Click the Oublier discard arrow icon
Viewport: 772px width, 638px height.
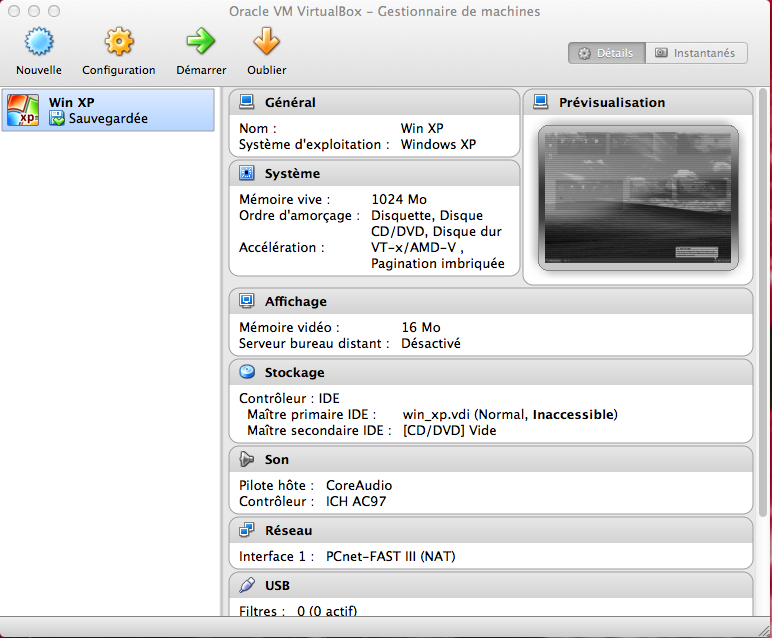(266, 41)
